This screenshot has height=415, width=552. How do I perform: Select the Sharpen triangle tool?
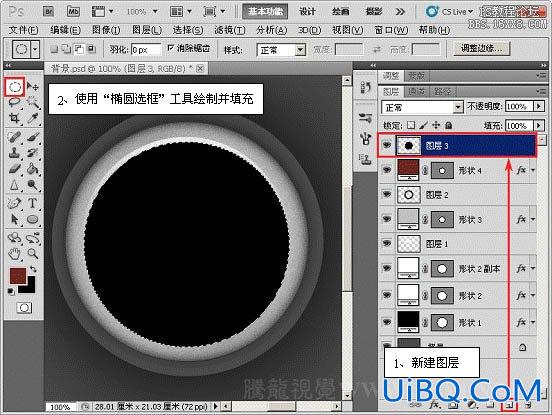coord(14,185)
